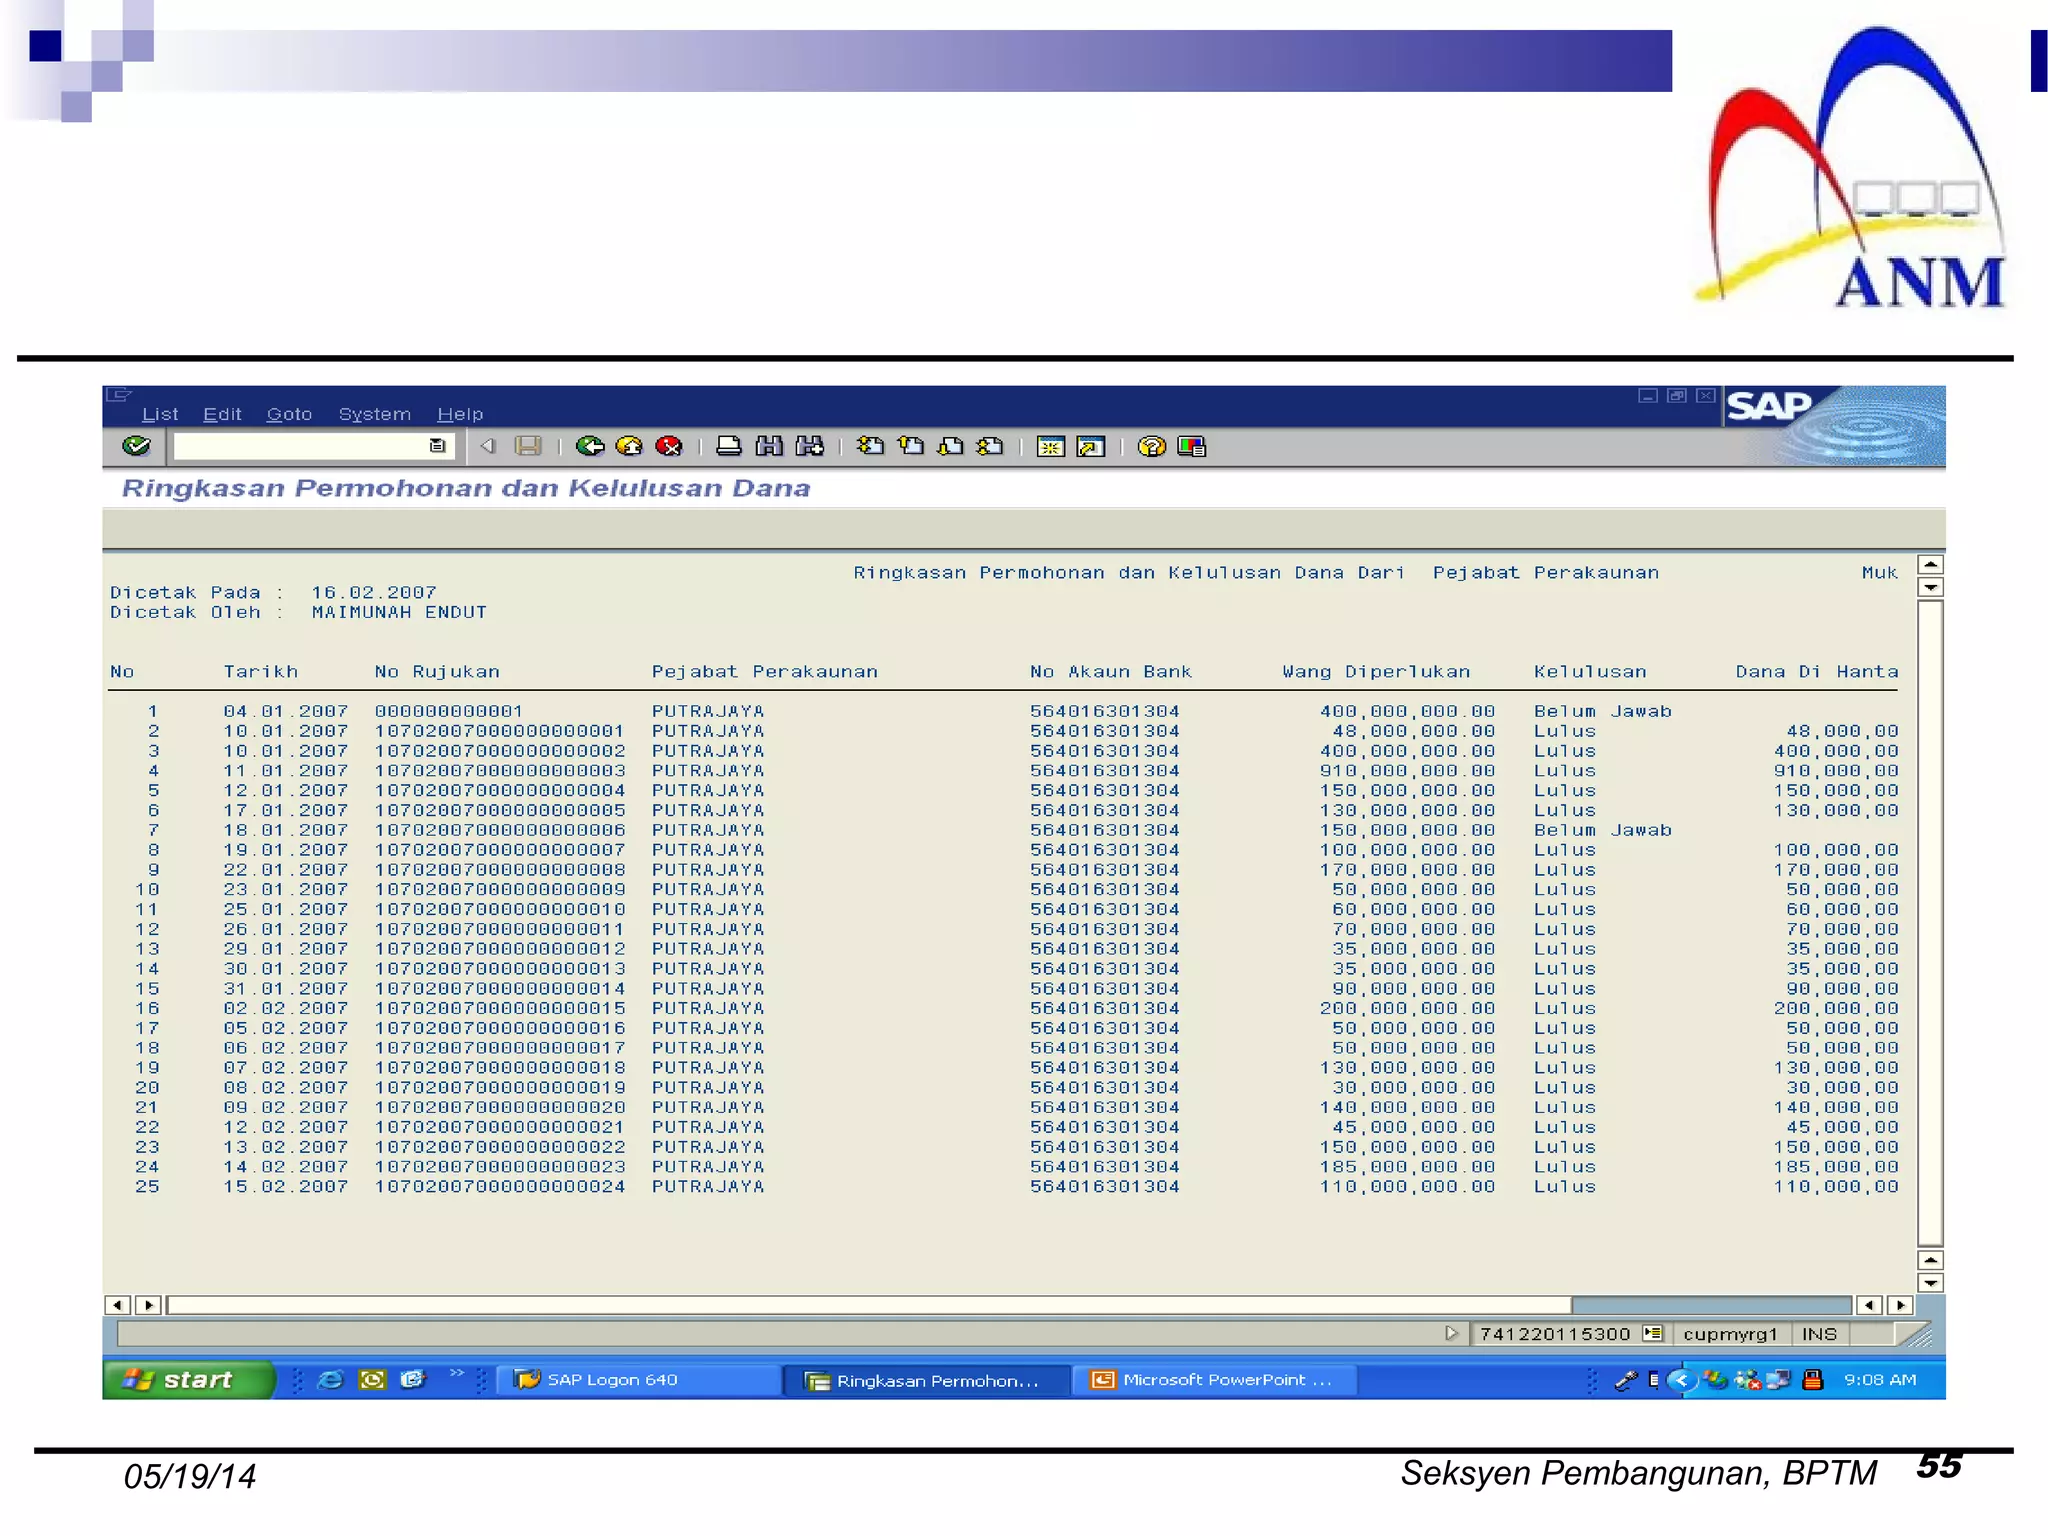
Task: Click the horizontal scrollbar thumb
Action: [x=868, y=1305]
